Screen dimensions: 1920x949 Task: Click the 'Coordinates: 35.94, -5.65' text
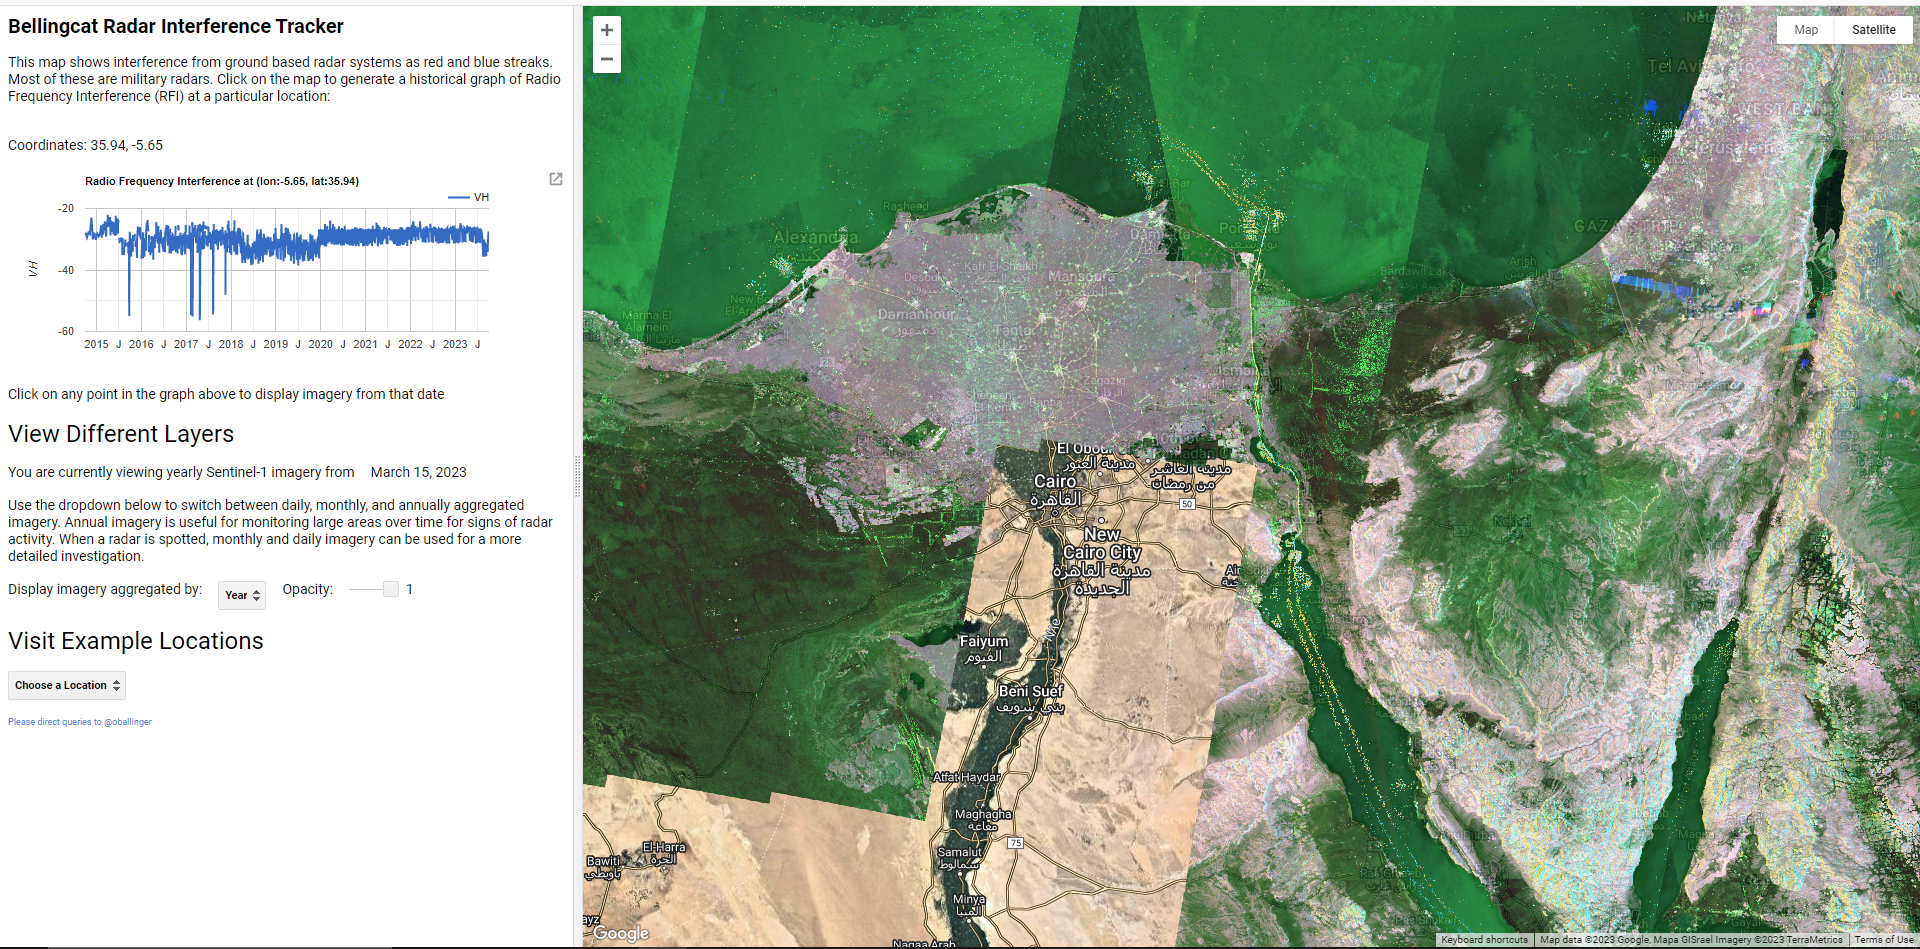85,145
